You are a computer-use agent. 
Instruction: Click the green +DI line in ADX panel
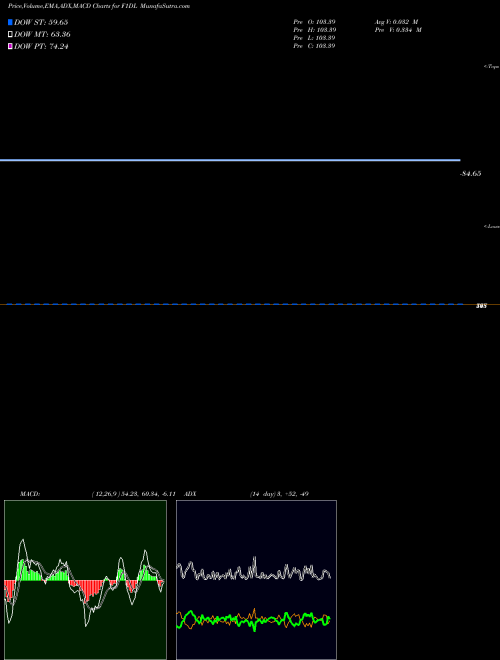(x=253, y=620)
